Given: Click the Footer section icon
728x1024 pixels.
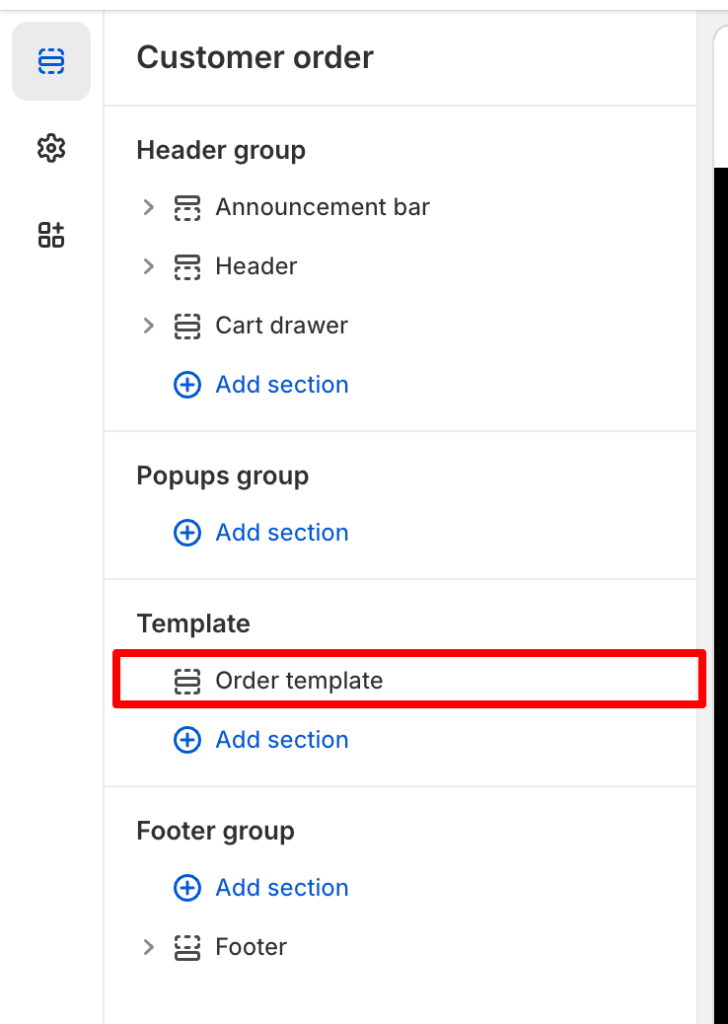Looking at the screenshot, I should click(187, 947).
